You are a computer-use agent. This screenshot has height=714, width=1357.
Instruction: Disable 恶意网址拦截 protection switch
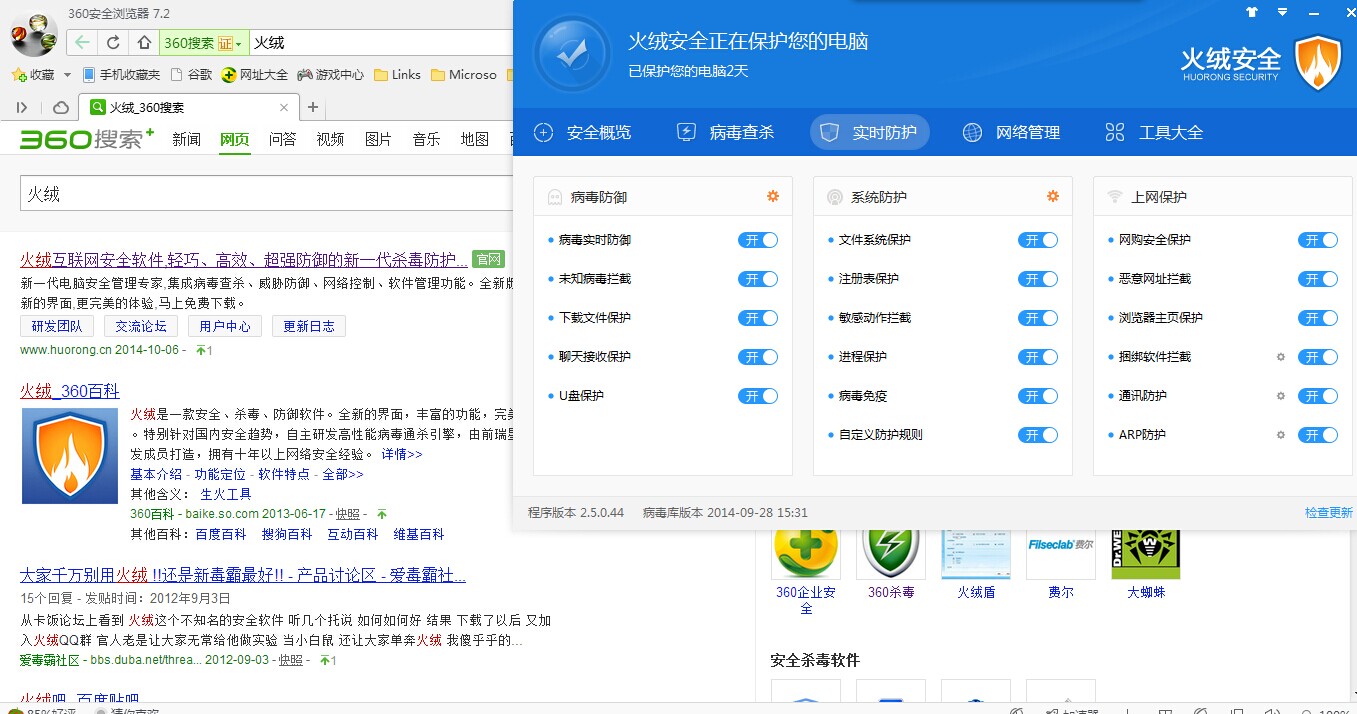(x=1317, y=279)
